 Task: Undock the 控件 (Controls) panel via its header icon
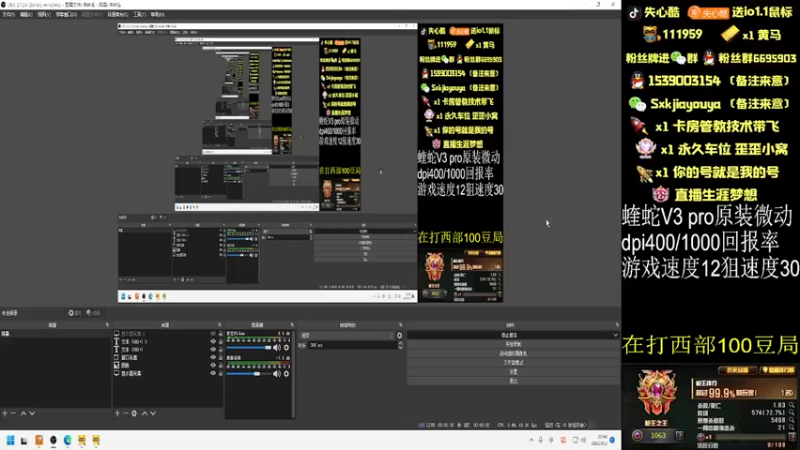coord(617,325)
